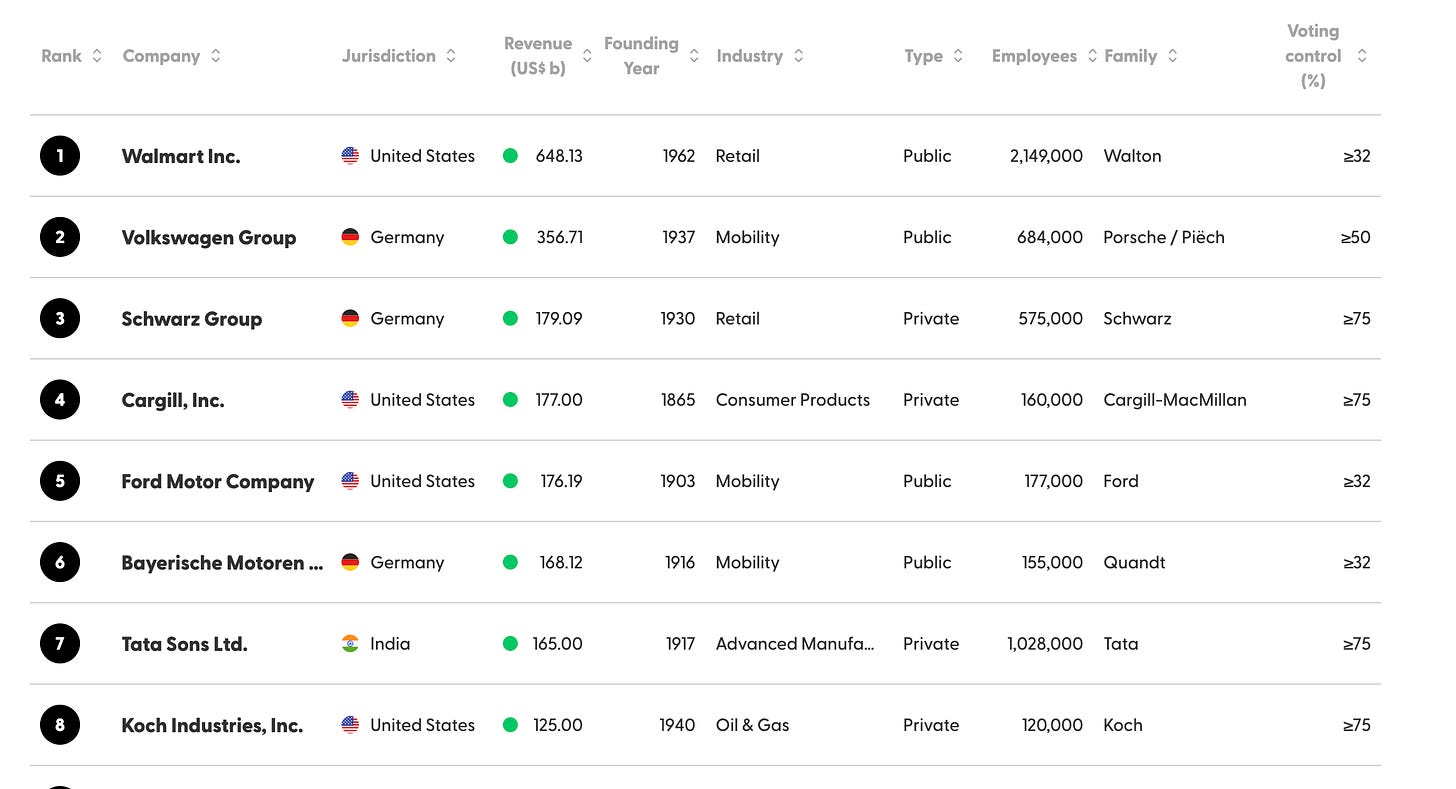Sort by Employees column arrows
Viewport: 1456px width, 789px height.
coord(1092,56)
